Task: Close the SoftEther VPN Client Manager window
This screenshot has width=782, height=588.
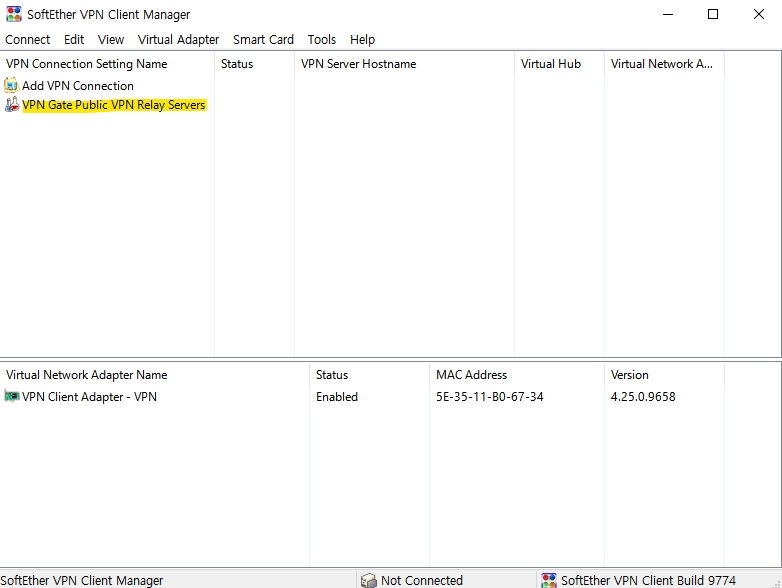Action: [759, 14]
